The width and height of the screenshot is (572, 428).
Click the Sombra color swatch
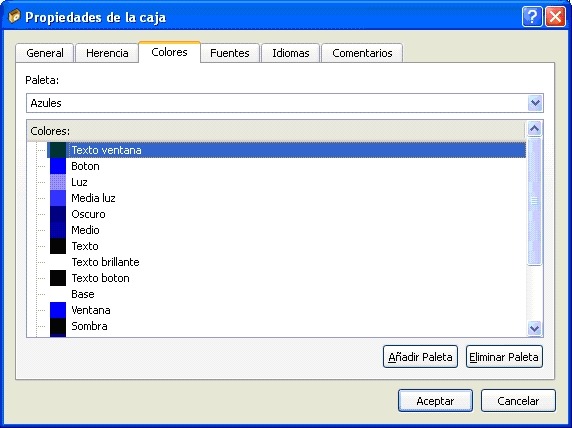coord(58,326)
